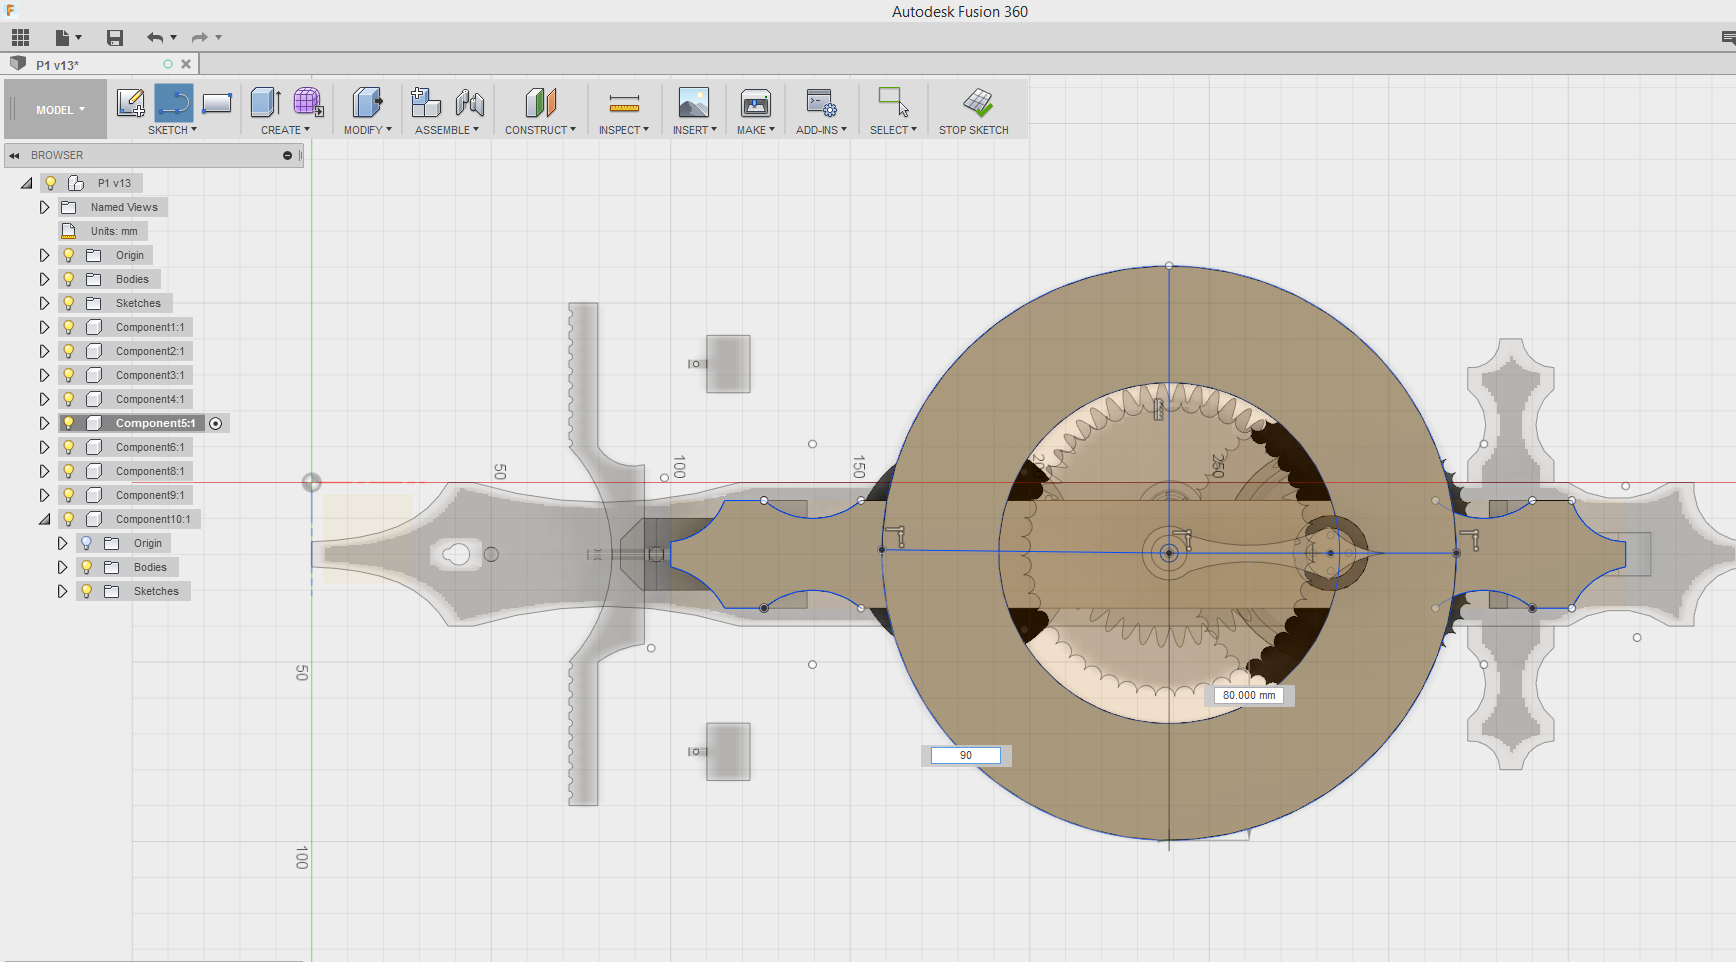
Task: Toggle visibility of Component6:1
Action: point(69,447)
